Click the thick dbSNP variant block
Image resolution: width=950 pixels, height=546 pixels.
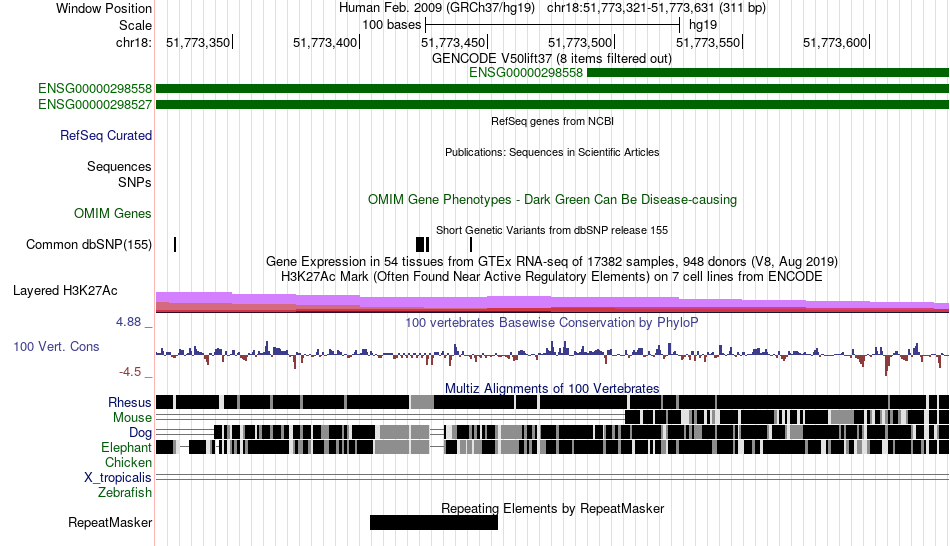point(422,244)
